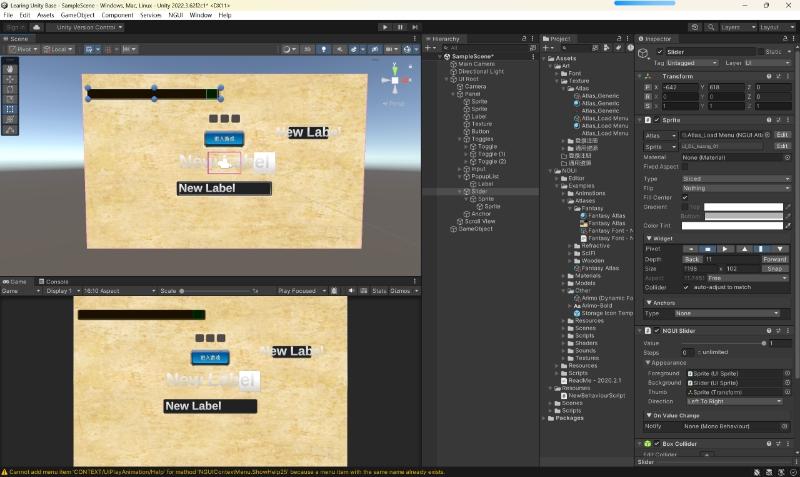Toggle the Fill Center checkbox
The image size is (800, 477).
click(x=685, y=197)
